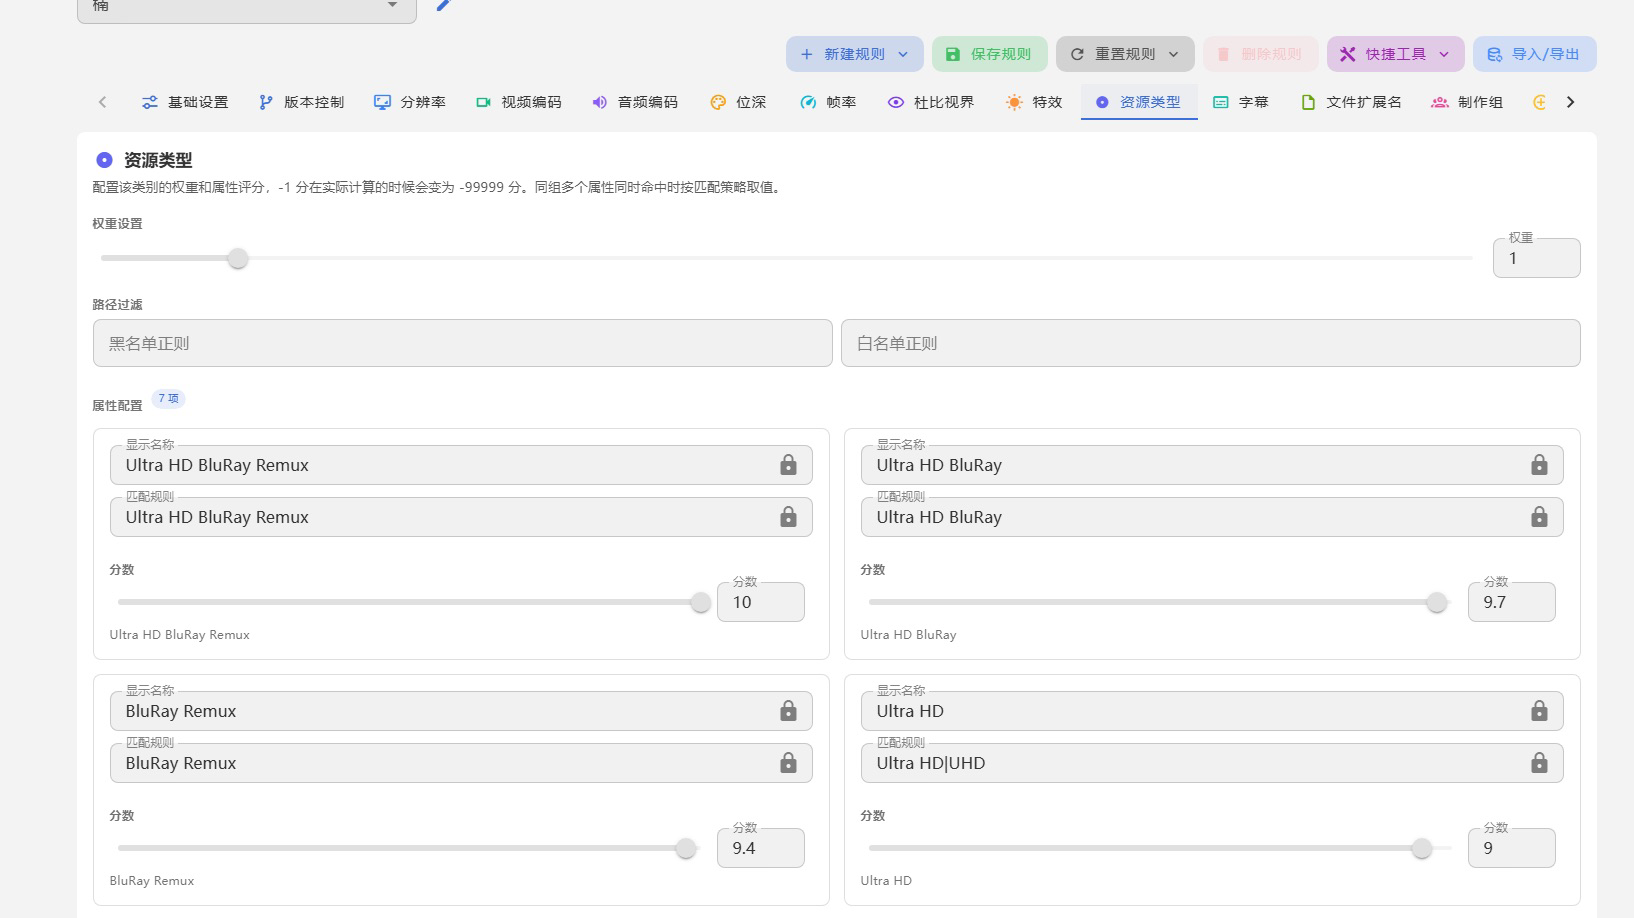Click the BluRay Remux score slider handle
The width and height of the screenshot is (1634, 918).
(x=686, y=848)
